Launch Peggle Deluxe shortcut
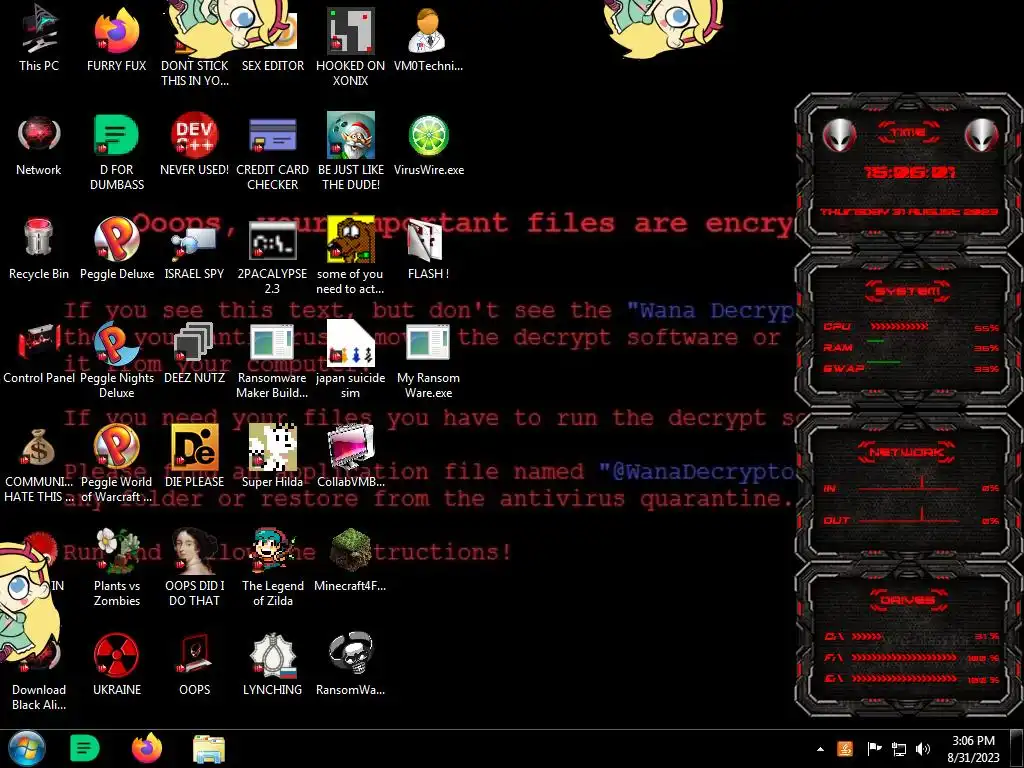Image resolution: width=1024 pixels, height=768 pixels. tap(117, 248)
